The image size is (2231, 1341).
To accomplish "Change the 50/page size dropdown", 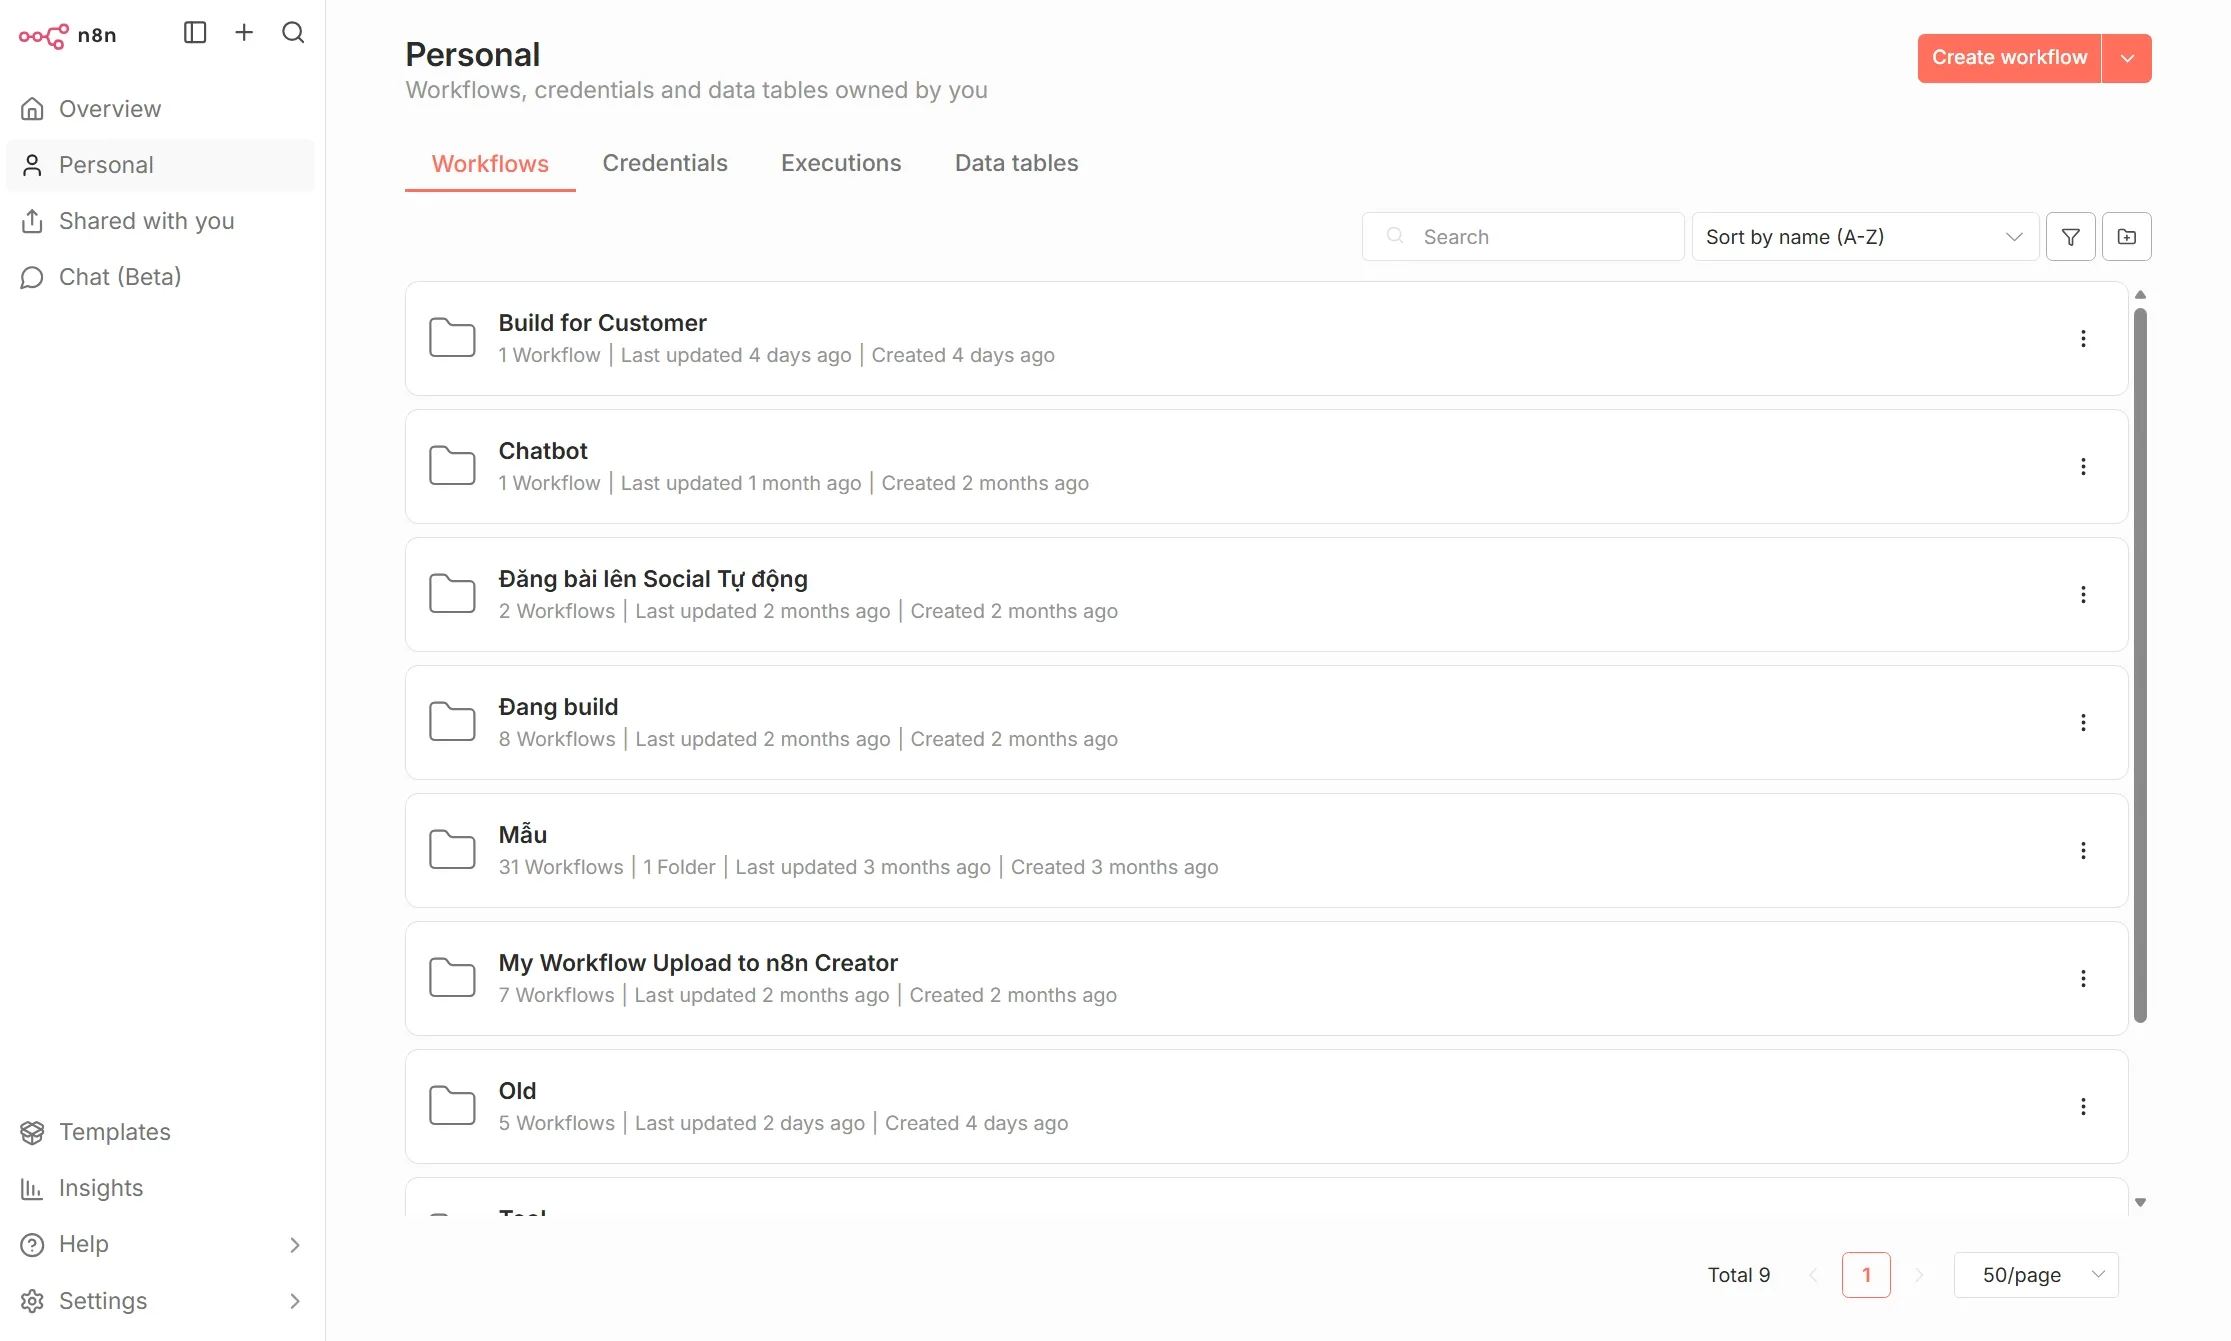I will pos(2035,1275).
